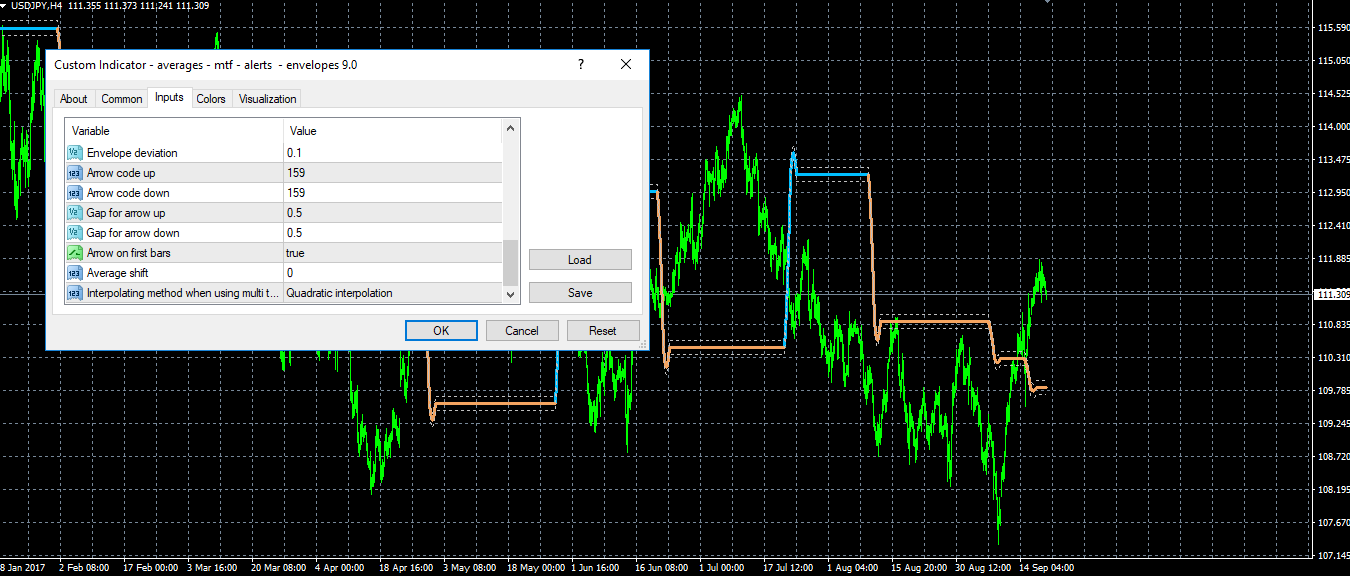Click the Reset button

point(603,331)
